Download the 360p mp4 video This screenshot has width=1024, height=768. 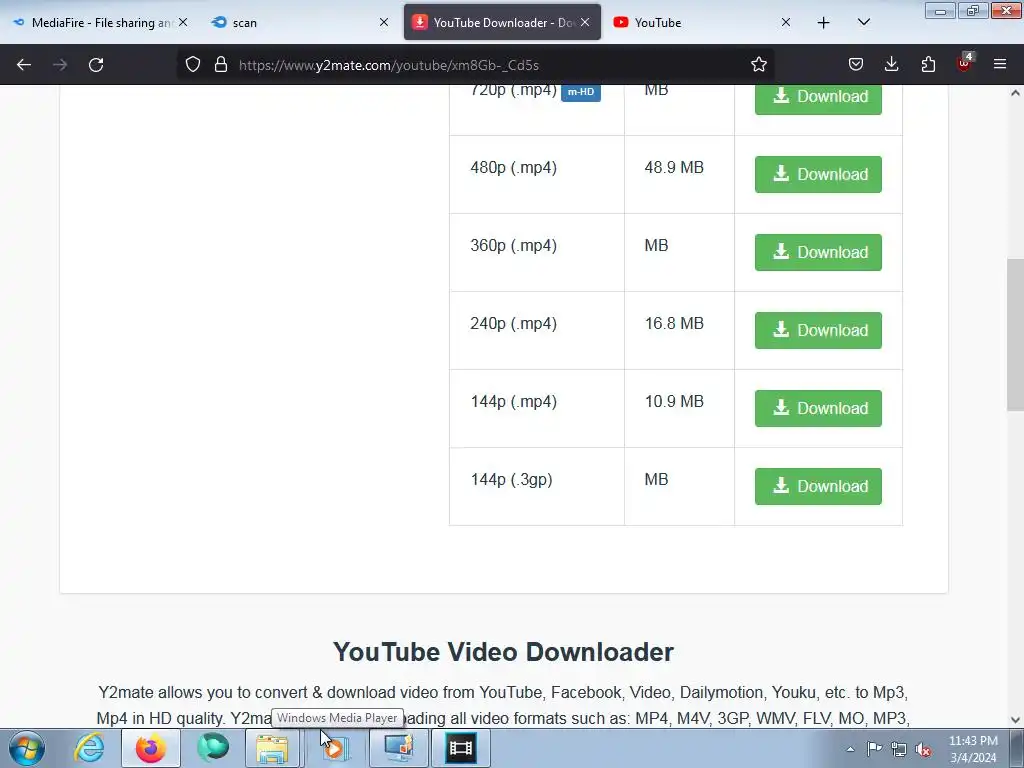pos(818,252)
